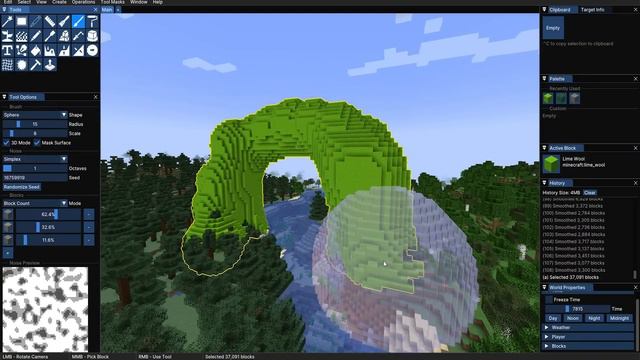Select the ruler tool
The height and width of the screenshot is (360, 640).
(x=50, y=21)
